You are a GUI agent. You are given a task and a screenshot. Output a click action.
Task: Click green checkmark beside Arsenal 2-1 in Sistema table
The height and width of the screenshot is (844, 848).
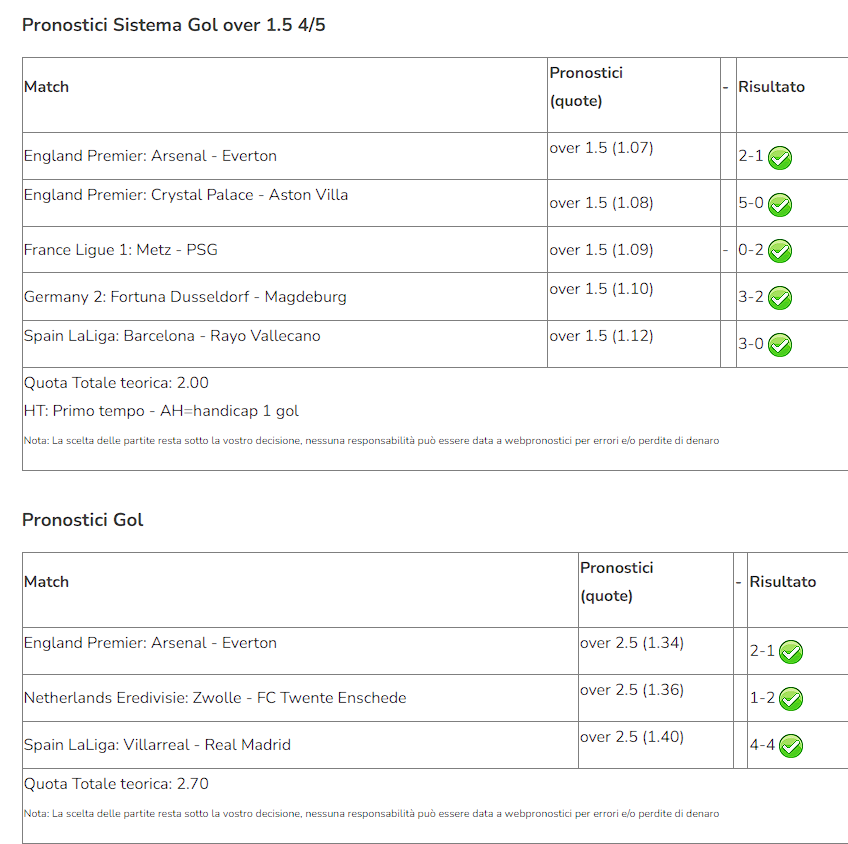coord(780,158)
